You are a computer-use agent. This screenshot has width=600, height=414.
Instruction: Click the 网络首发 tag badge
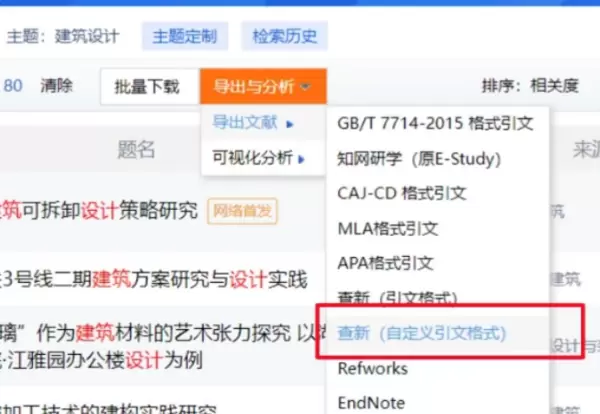click(x=242, y=211)
